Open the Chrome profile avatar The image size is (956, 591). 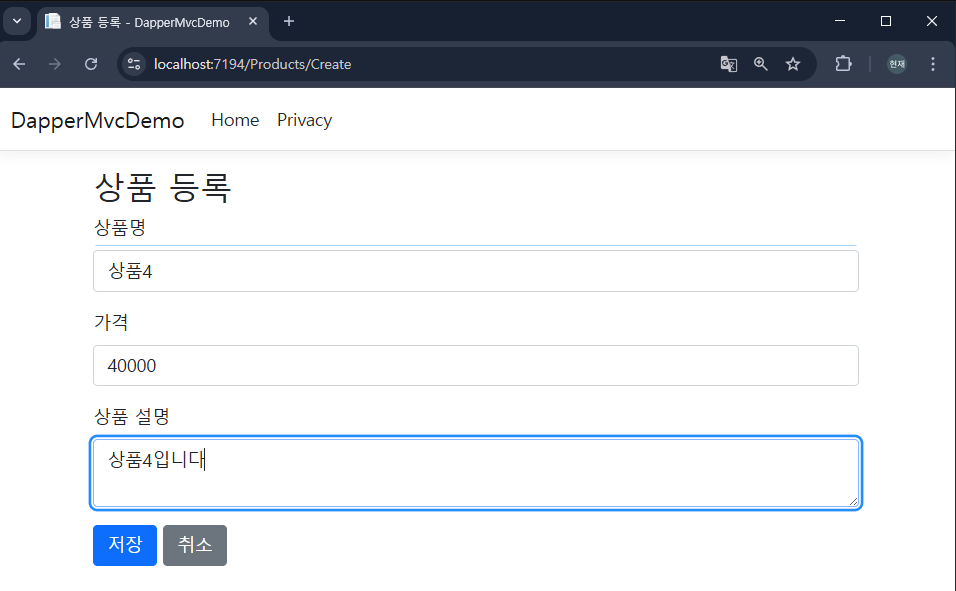[896, 64]
